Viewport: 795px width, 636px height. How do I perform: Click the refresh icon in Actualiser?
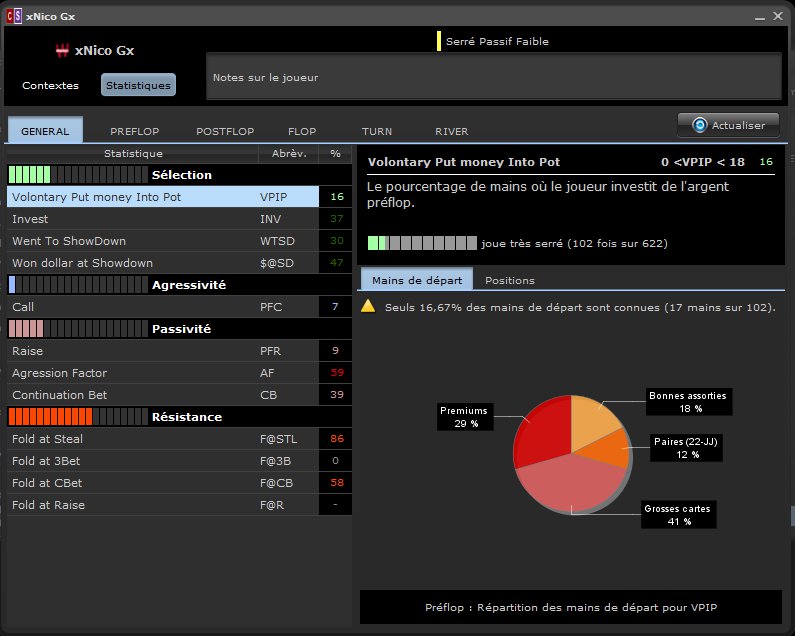point(700,125)
